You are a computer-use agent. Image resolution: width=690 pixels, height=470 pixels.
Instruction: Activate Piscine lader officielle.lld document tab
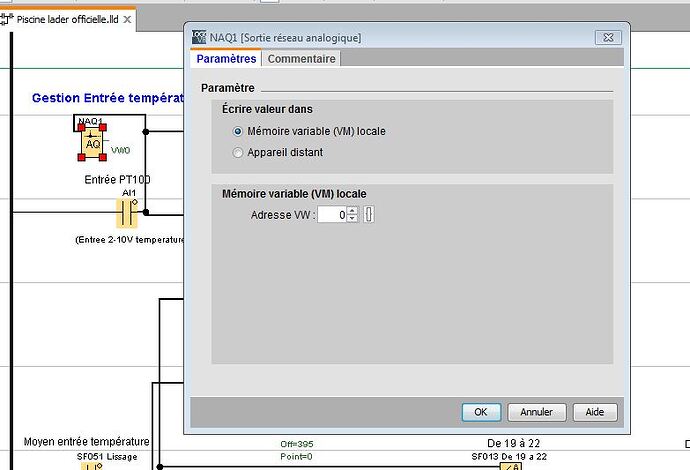pyautogui.click(x=67, y=19)
